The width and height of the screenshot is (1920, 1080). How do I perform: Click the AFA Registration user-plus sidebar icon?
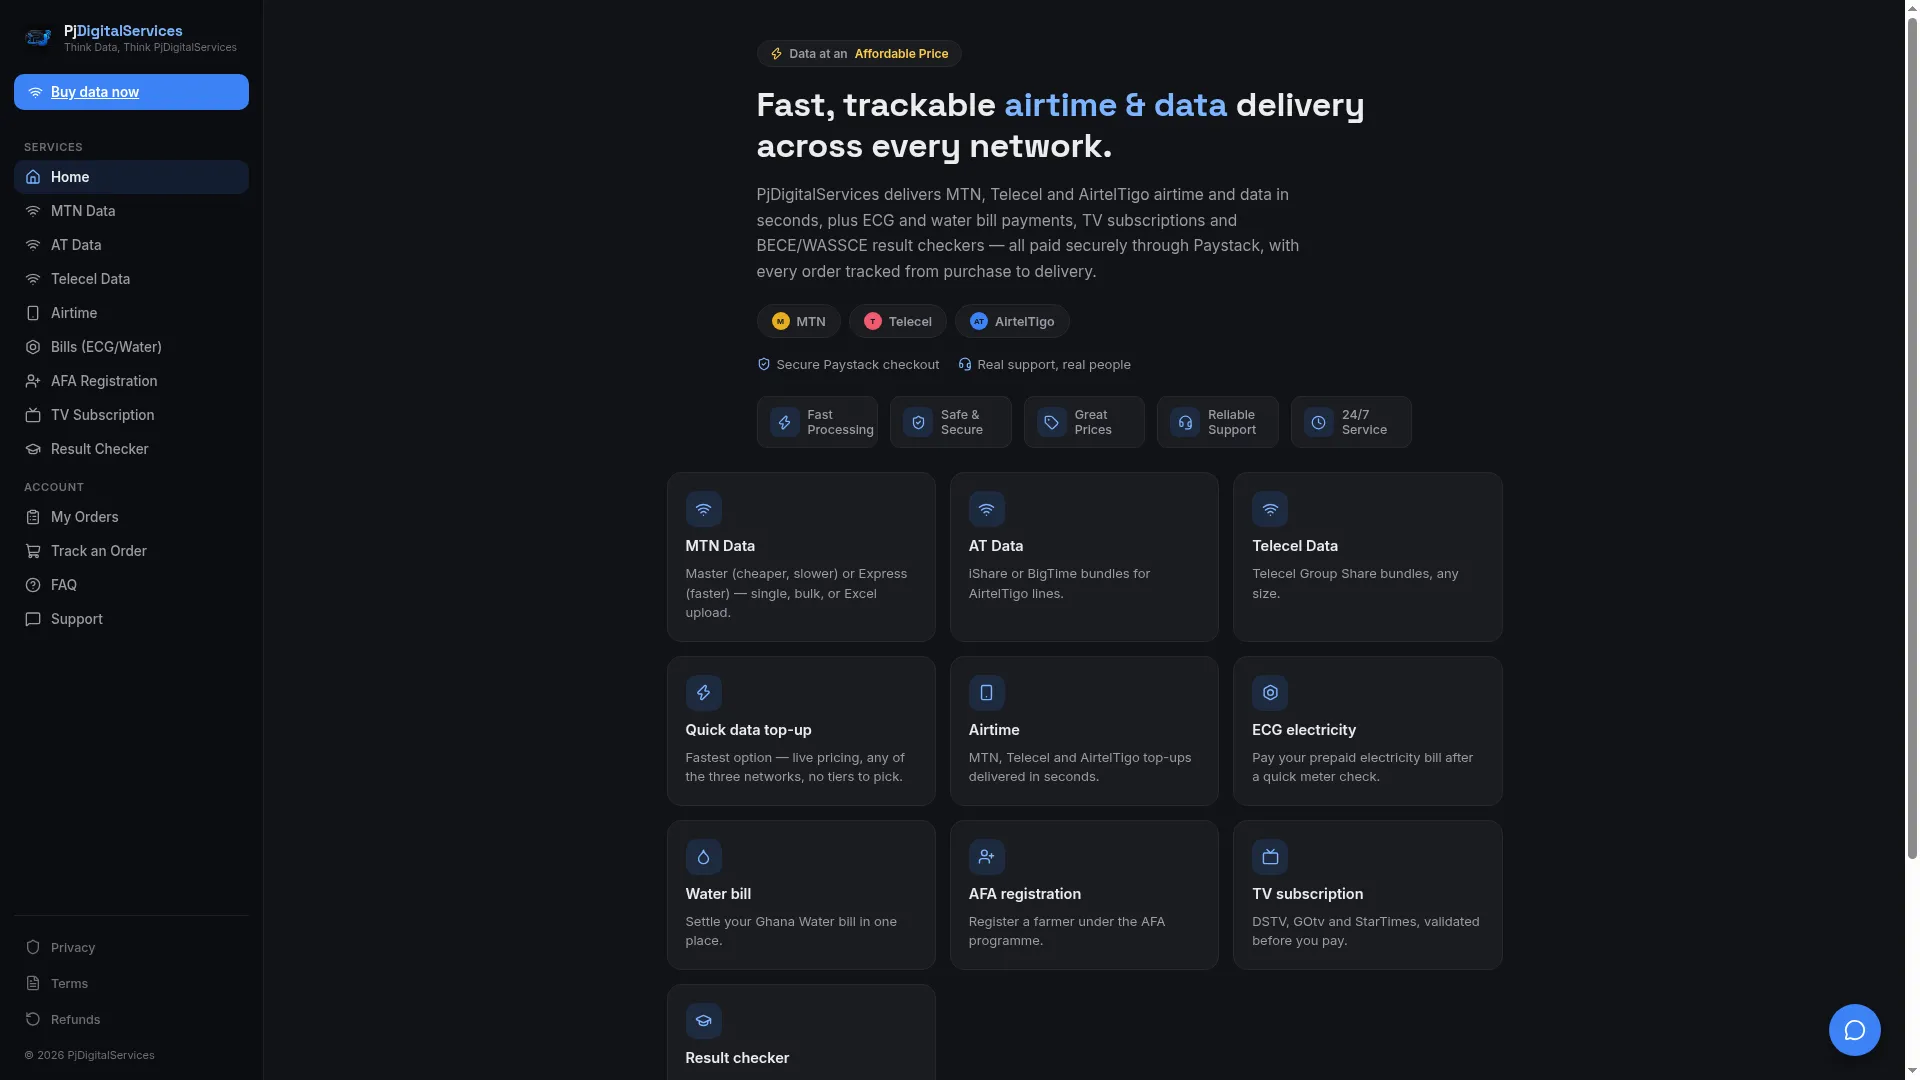tap(33, 381)
